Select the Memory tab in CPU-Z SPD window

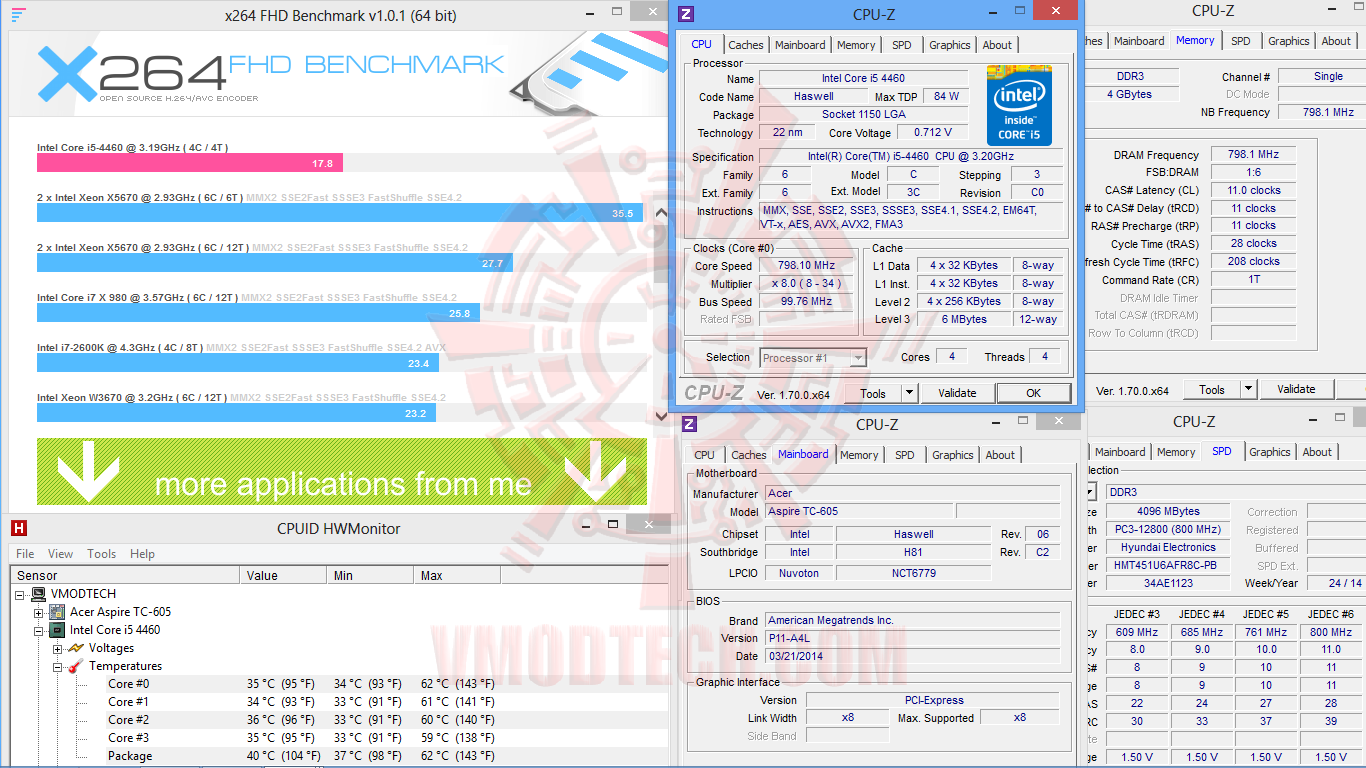(1176, 452)
